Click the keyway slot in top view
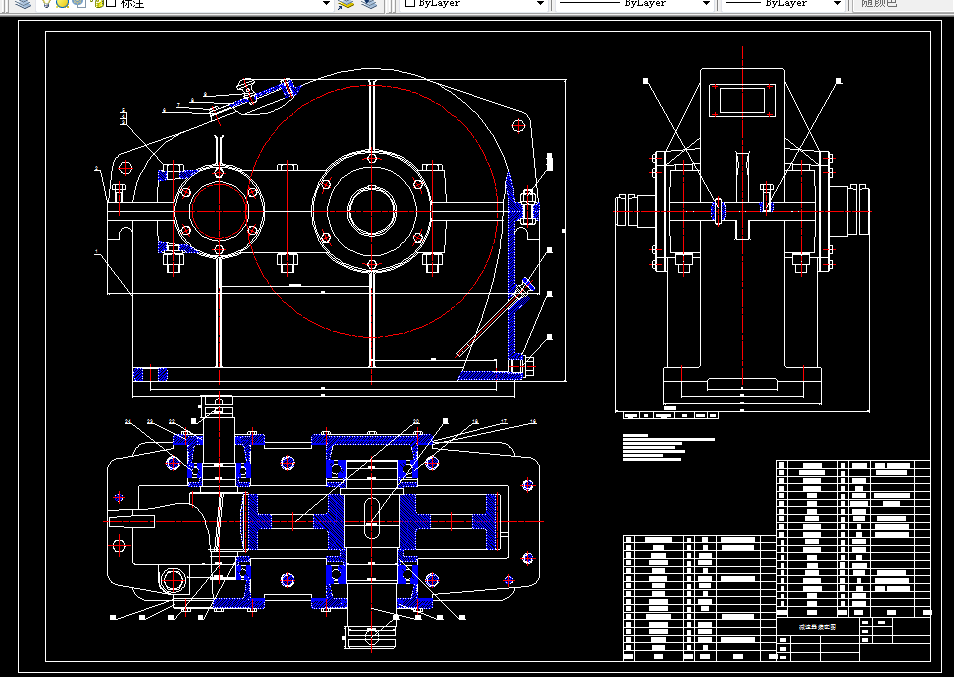 [x=372, y=518]
